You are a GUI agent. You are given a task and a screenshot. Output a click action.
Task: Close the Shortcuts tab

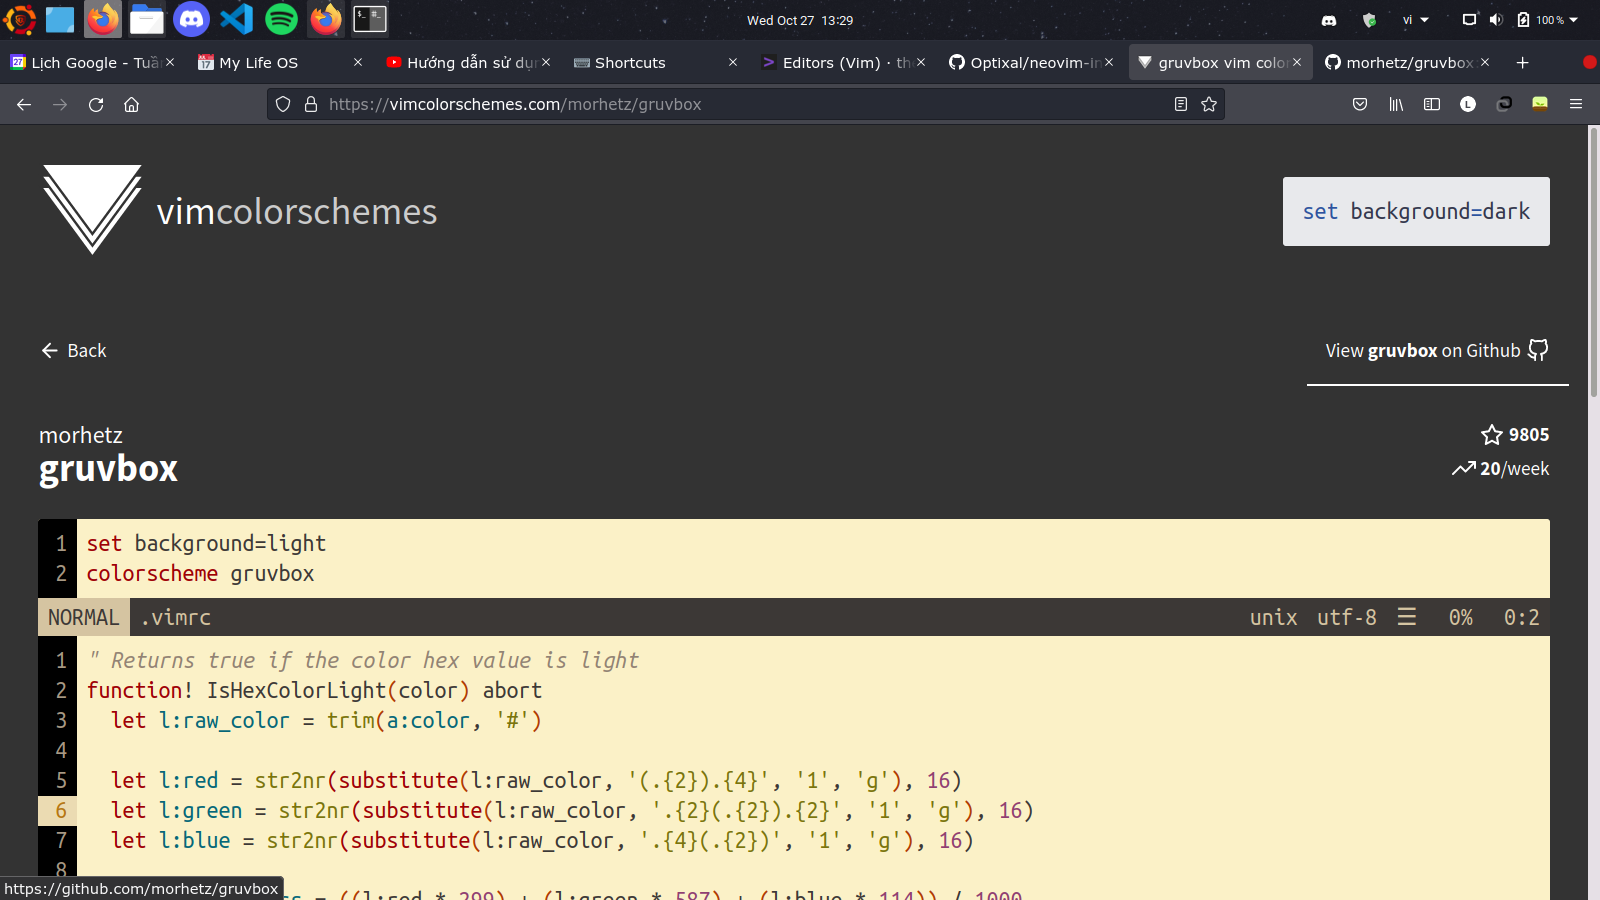[733, 62]
